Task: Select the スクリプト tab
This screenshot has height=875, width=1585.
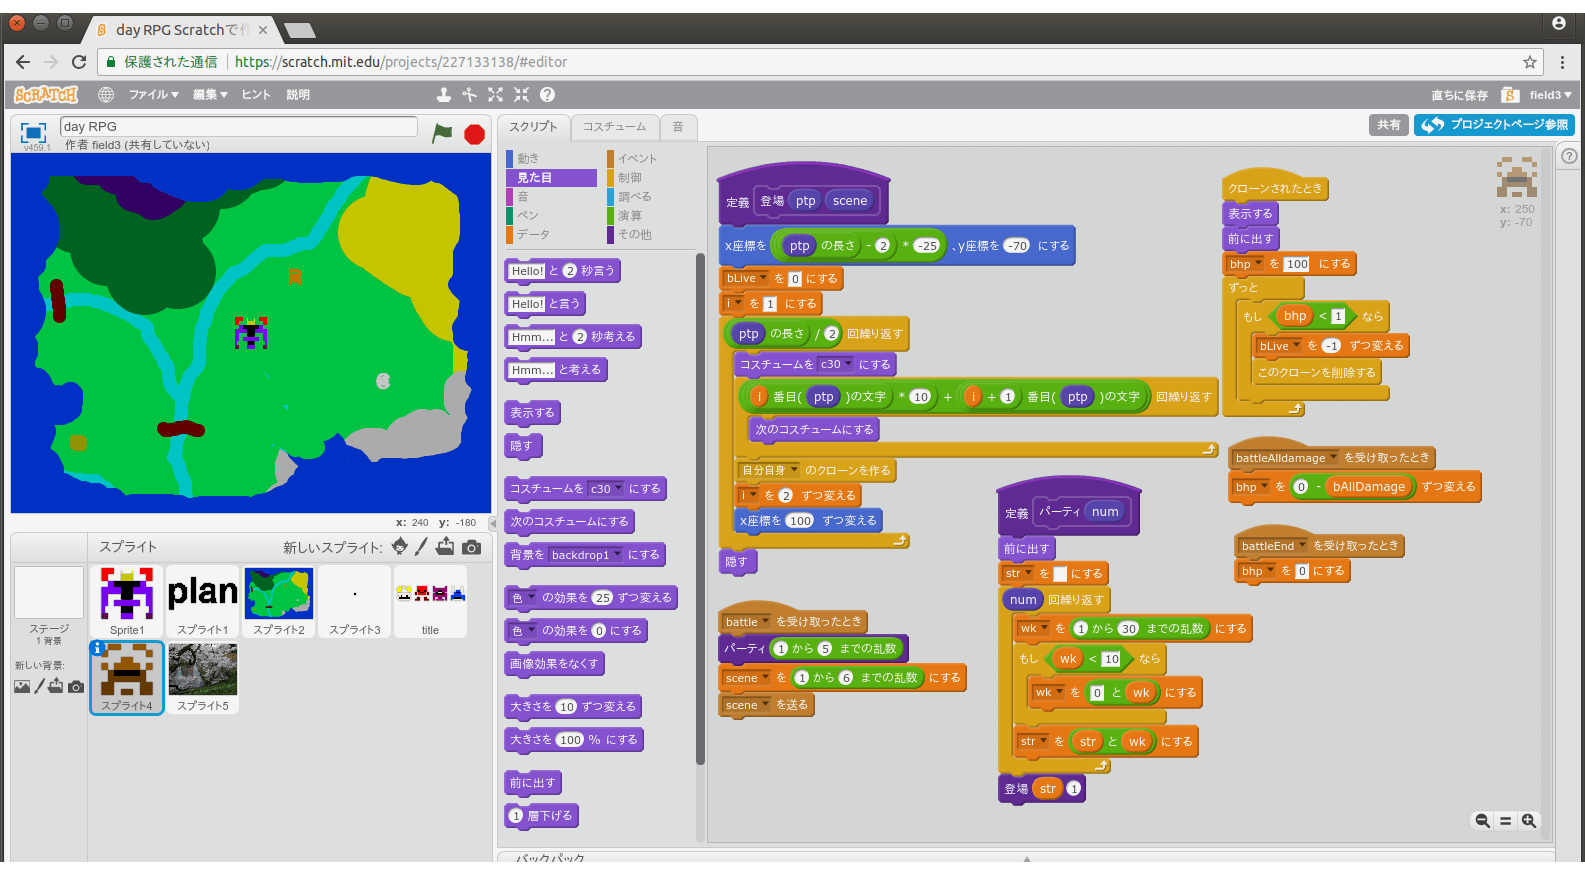Action: coord(533,127)
